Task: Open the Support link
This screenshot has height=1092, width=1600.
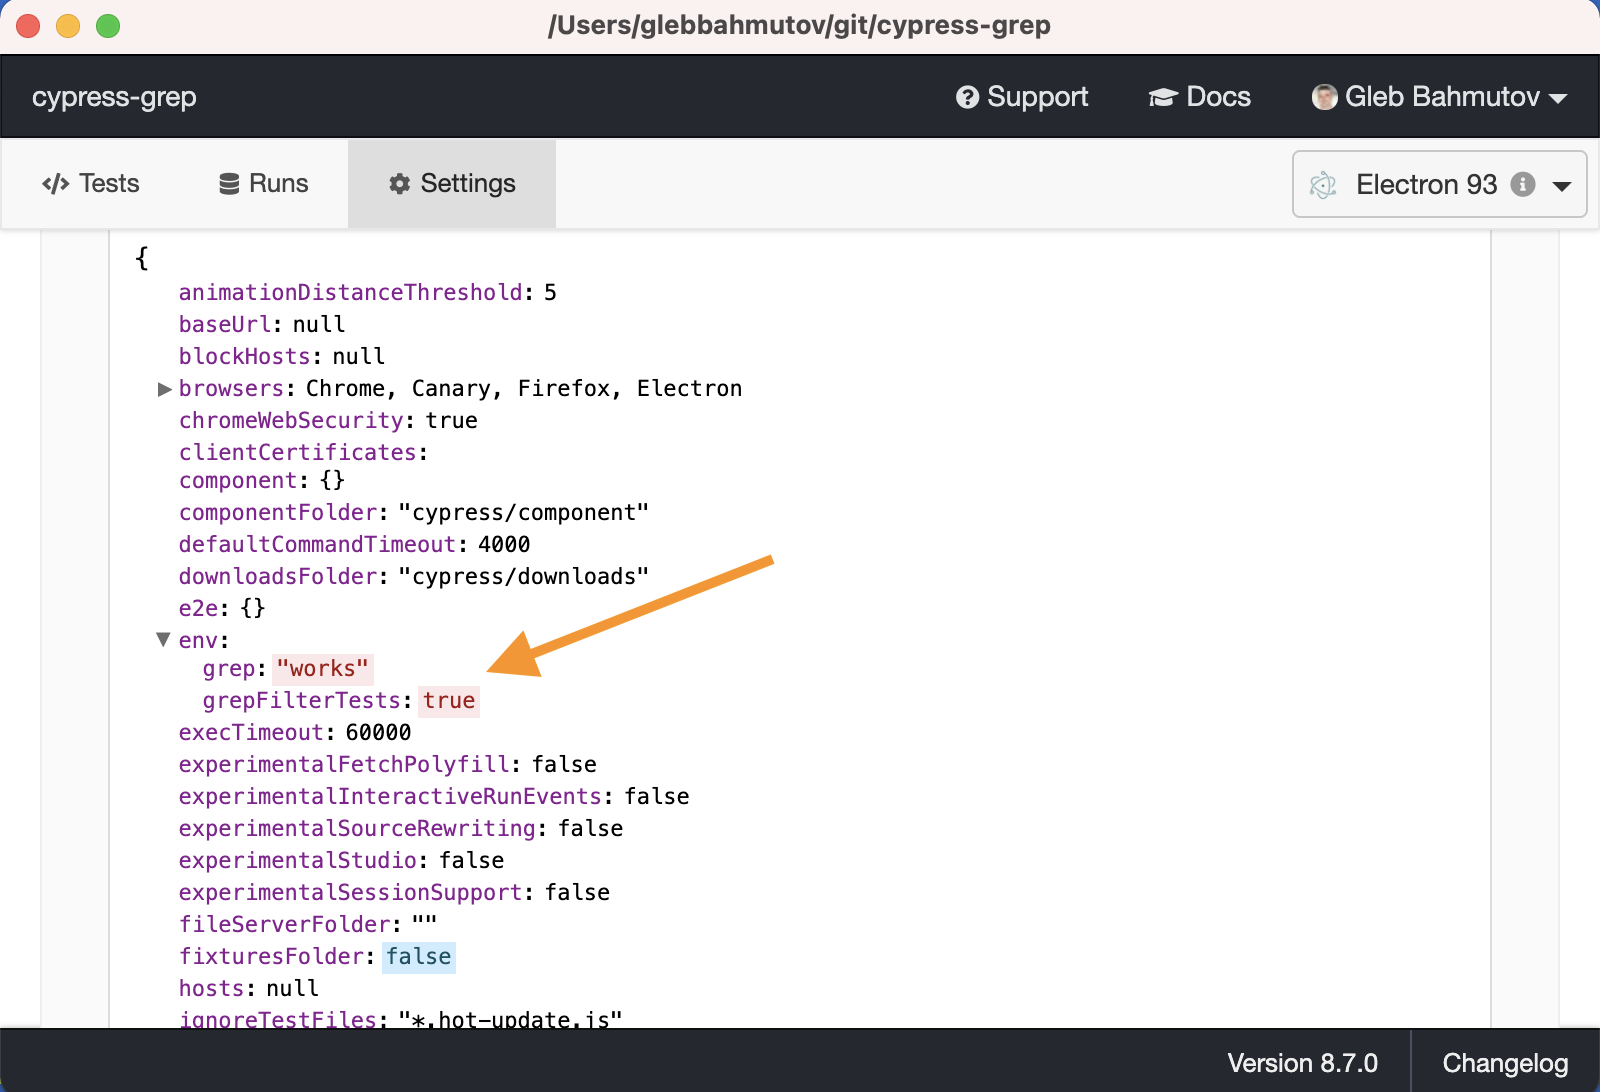Action: coord(1022,97)
